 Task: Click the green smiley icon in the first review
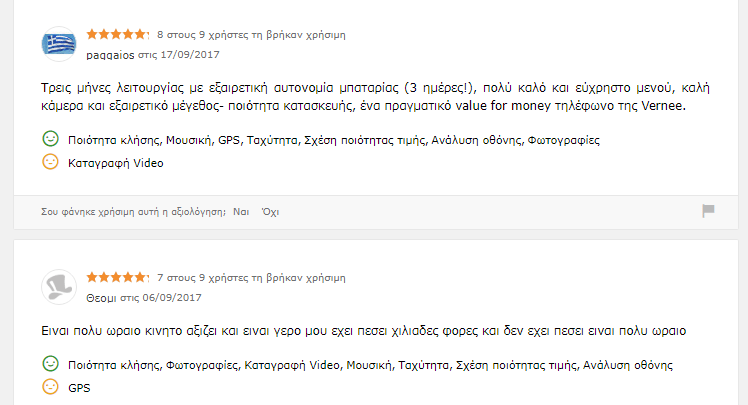coord(50,139)
